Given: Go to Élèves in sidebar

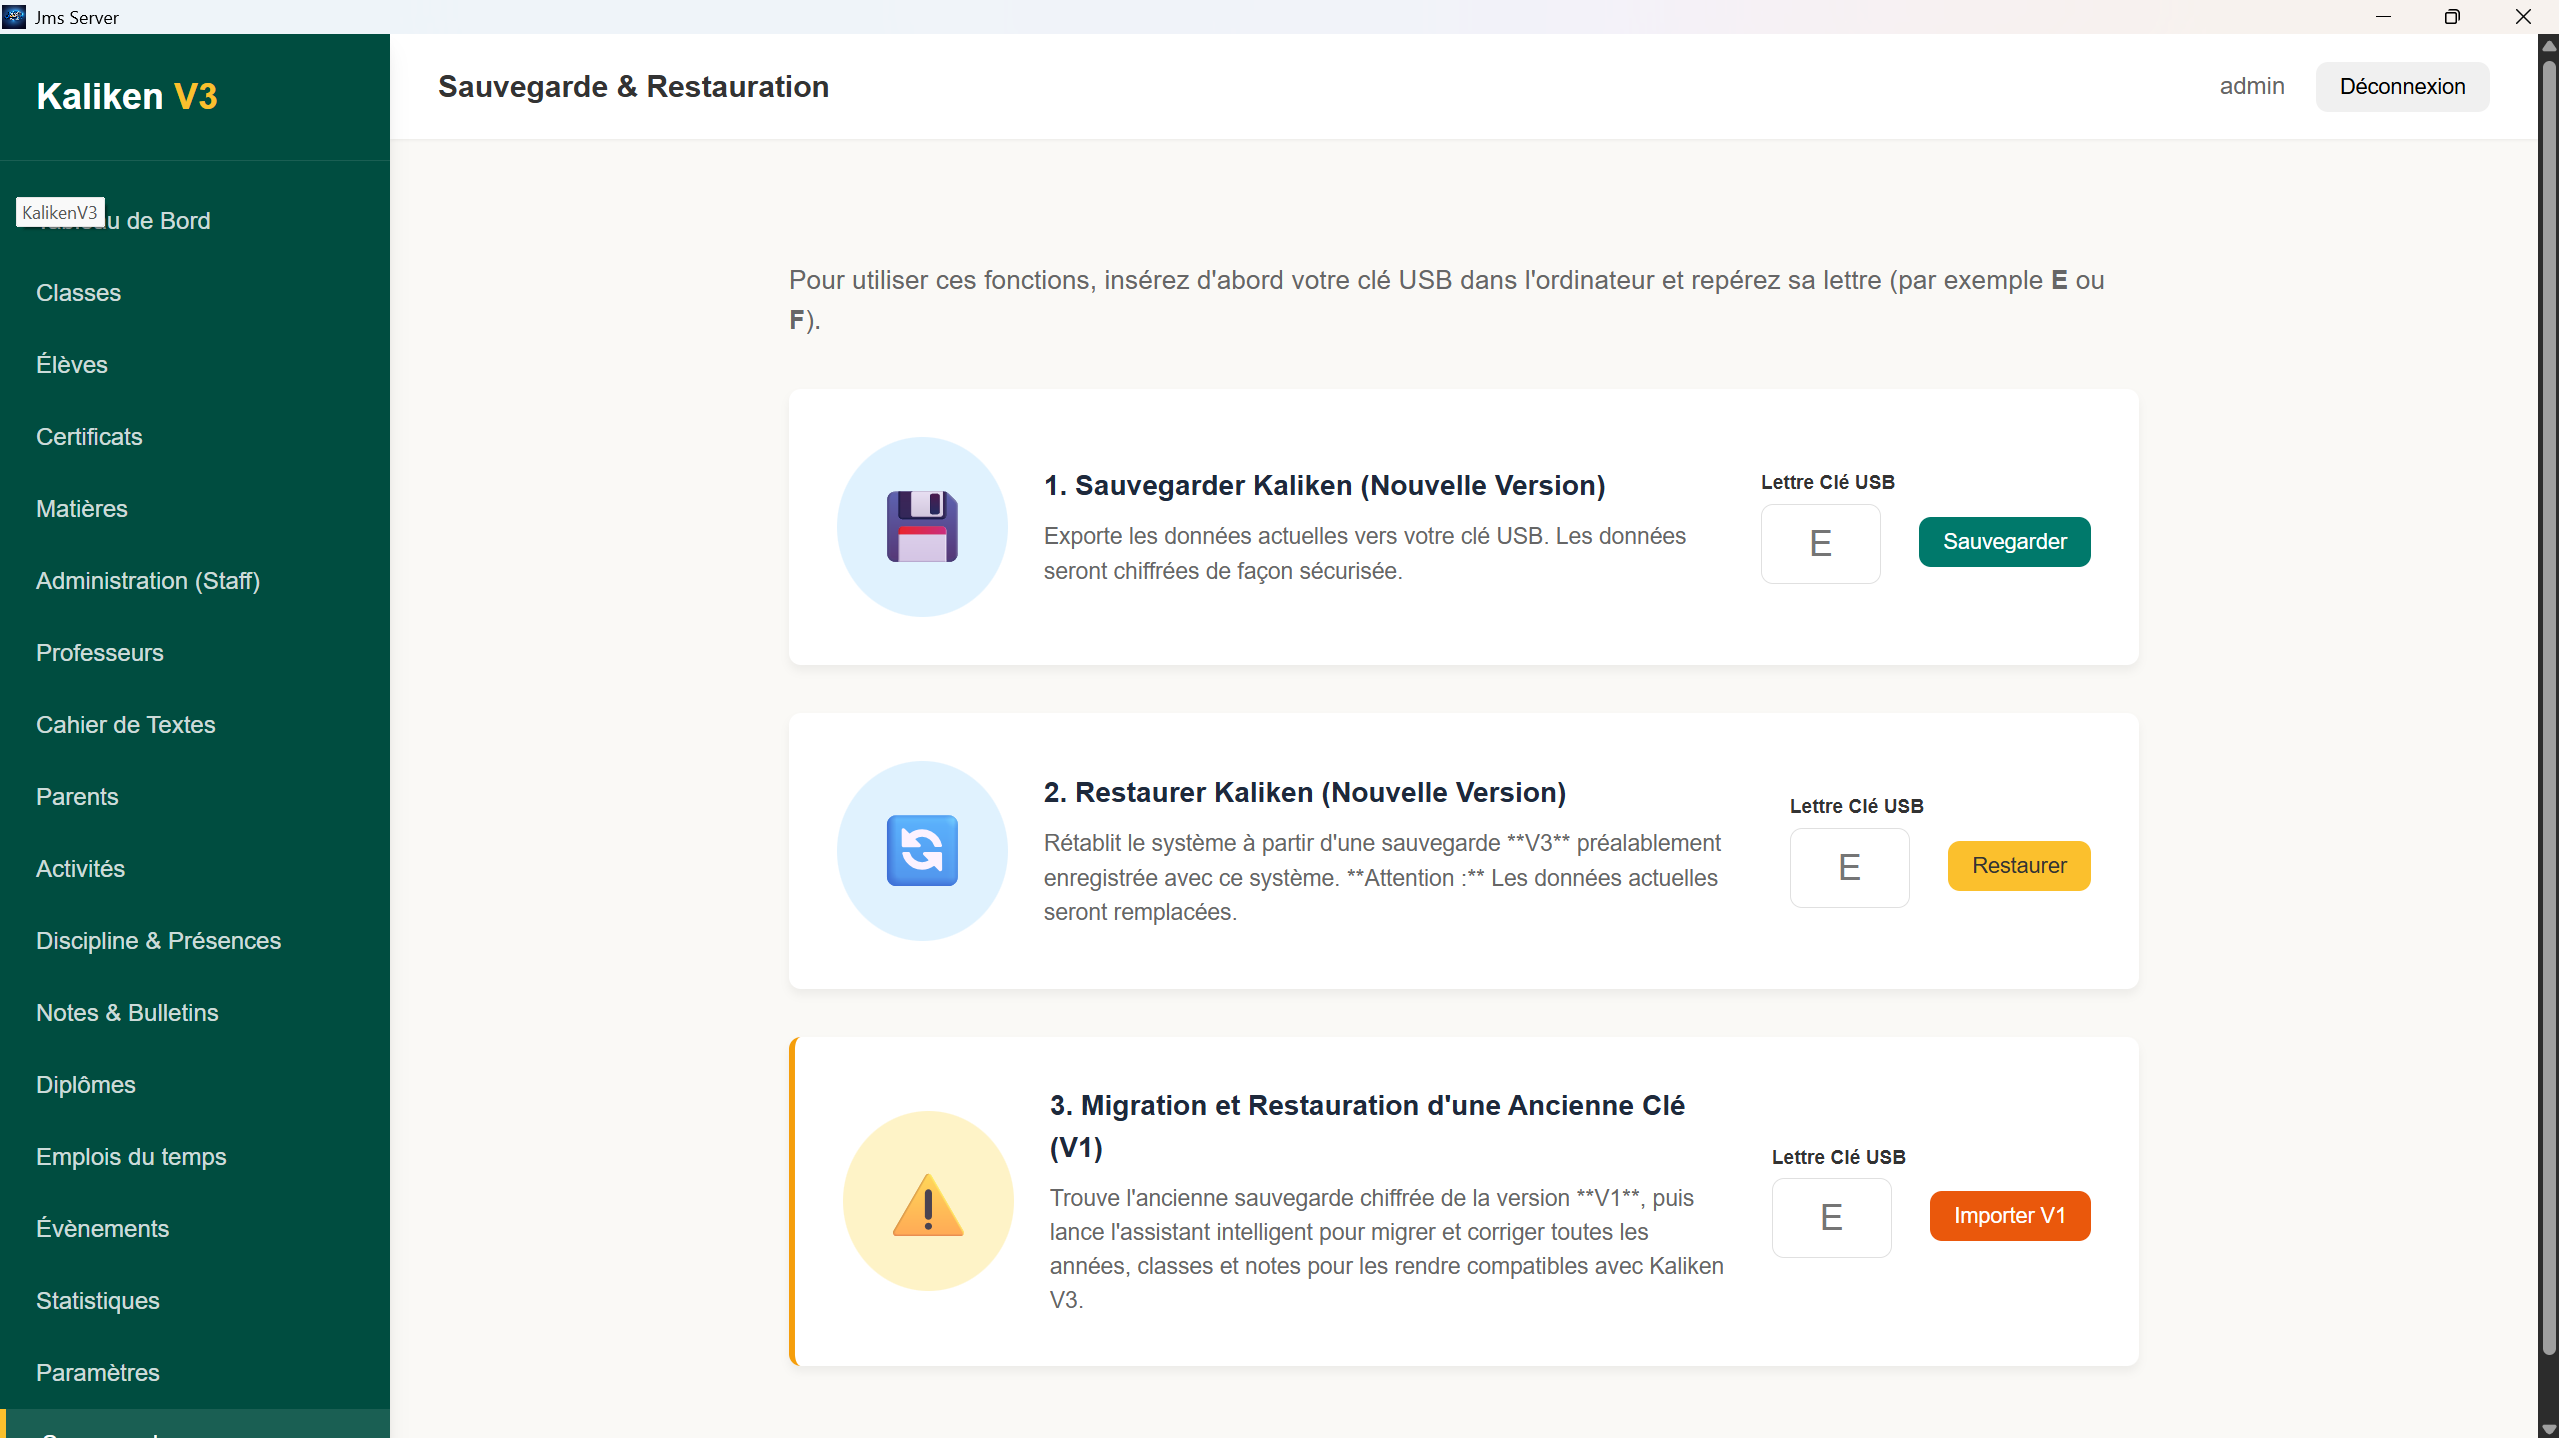Looking at the screenshot, I should pyautogui.click(x=72, y=365).
